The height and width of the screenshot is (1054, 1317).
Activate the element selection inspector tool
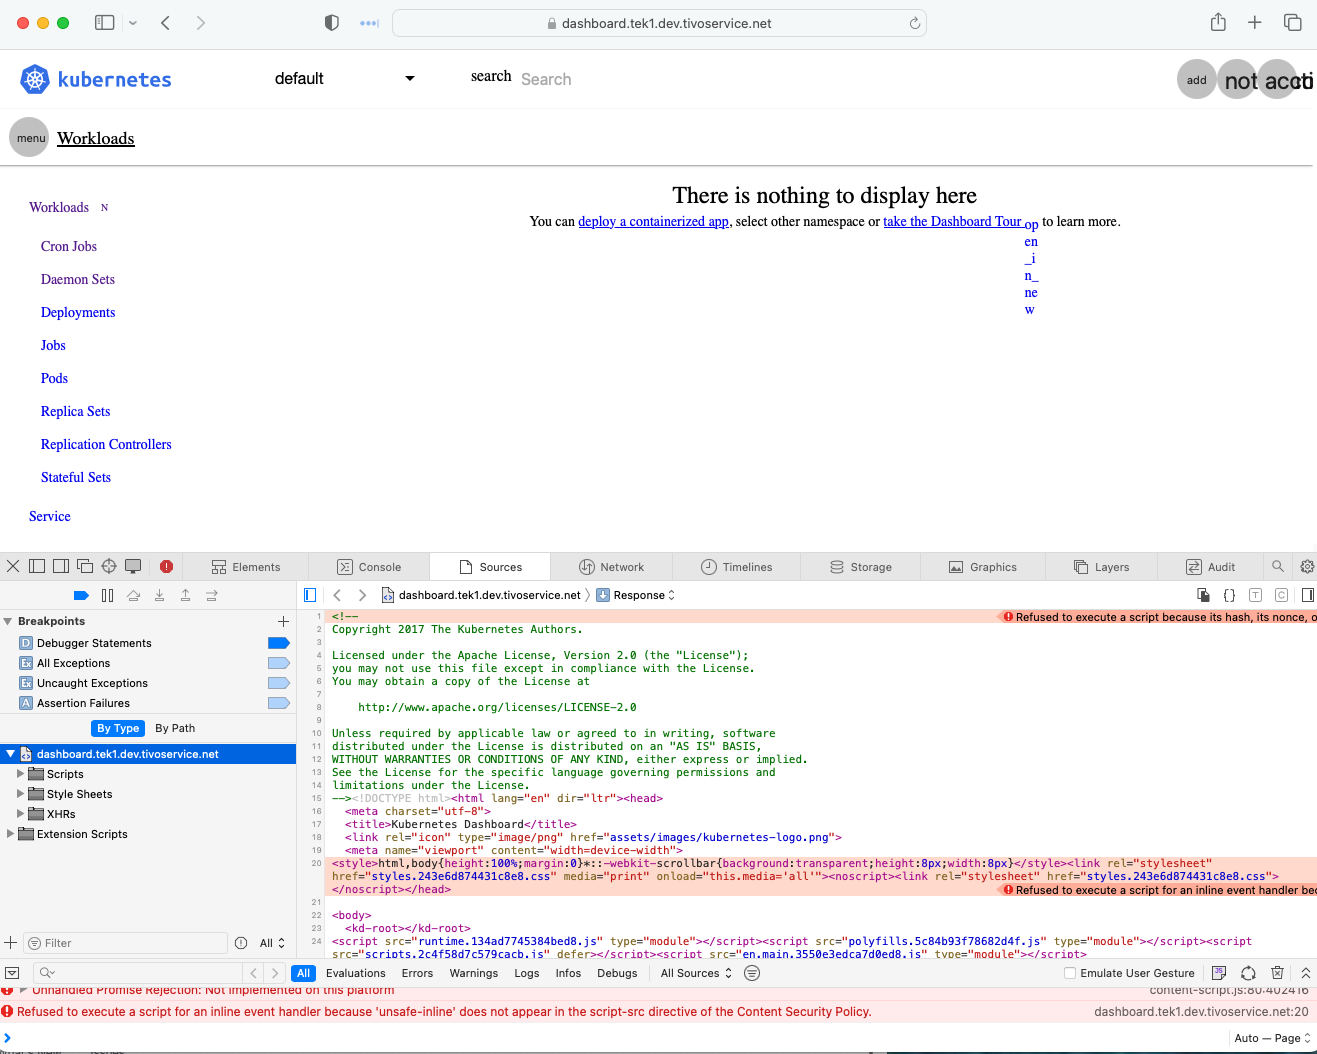(109, 566)
